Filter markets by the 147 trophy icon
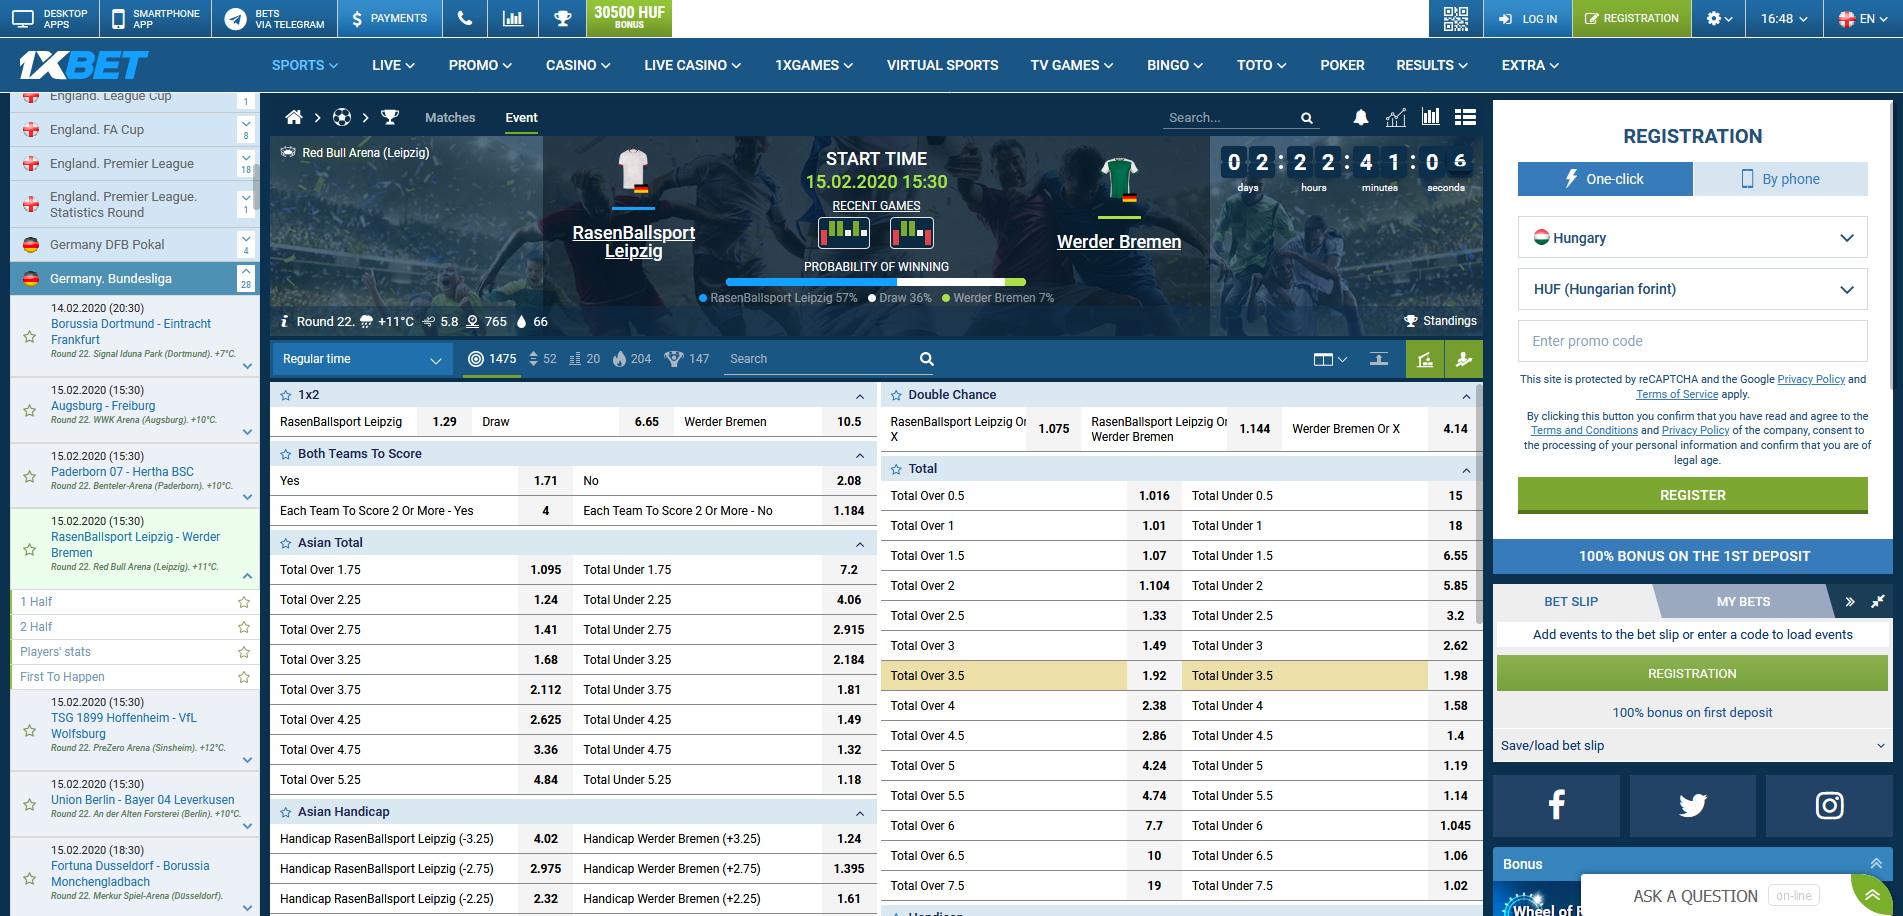Screen dimensions: 1903x916 (x=687, y=359)
